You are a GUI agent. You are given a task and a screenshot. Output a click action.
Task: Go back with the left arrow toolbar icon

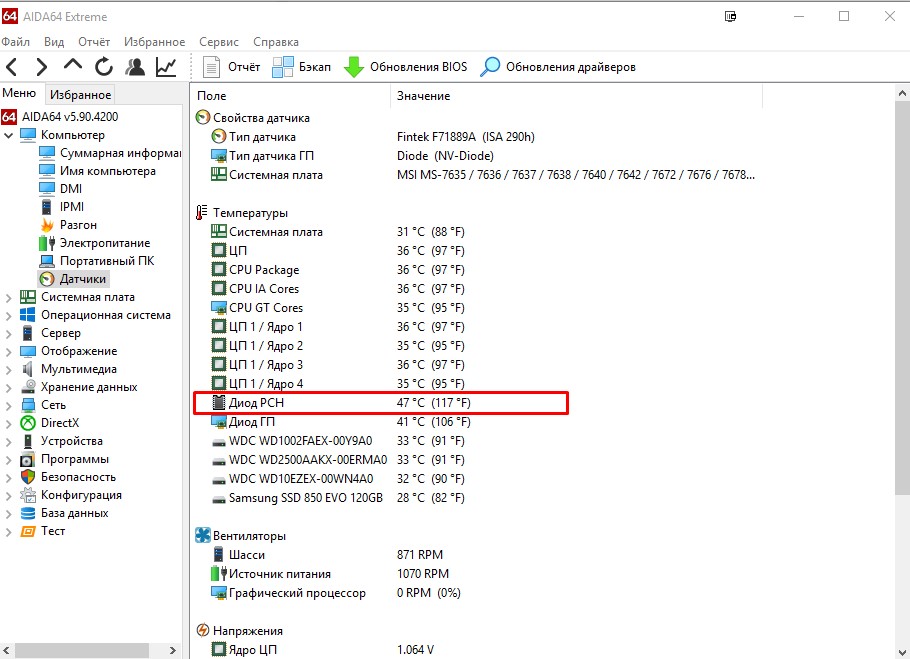point(12,67)
